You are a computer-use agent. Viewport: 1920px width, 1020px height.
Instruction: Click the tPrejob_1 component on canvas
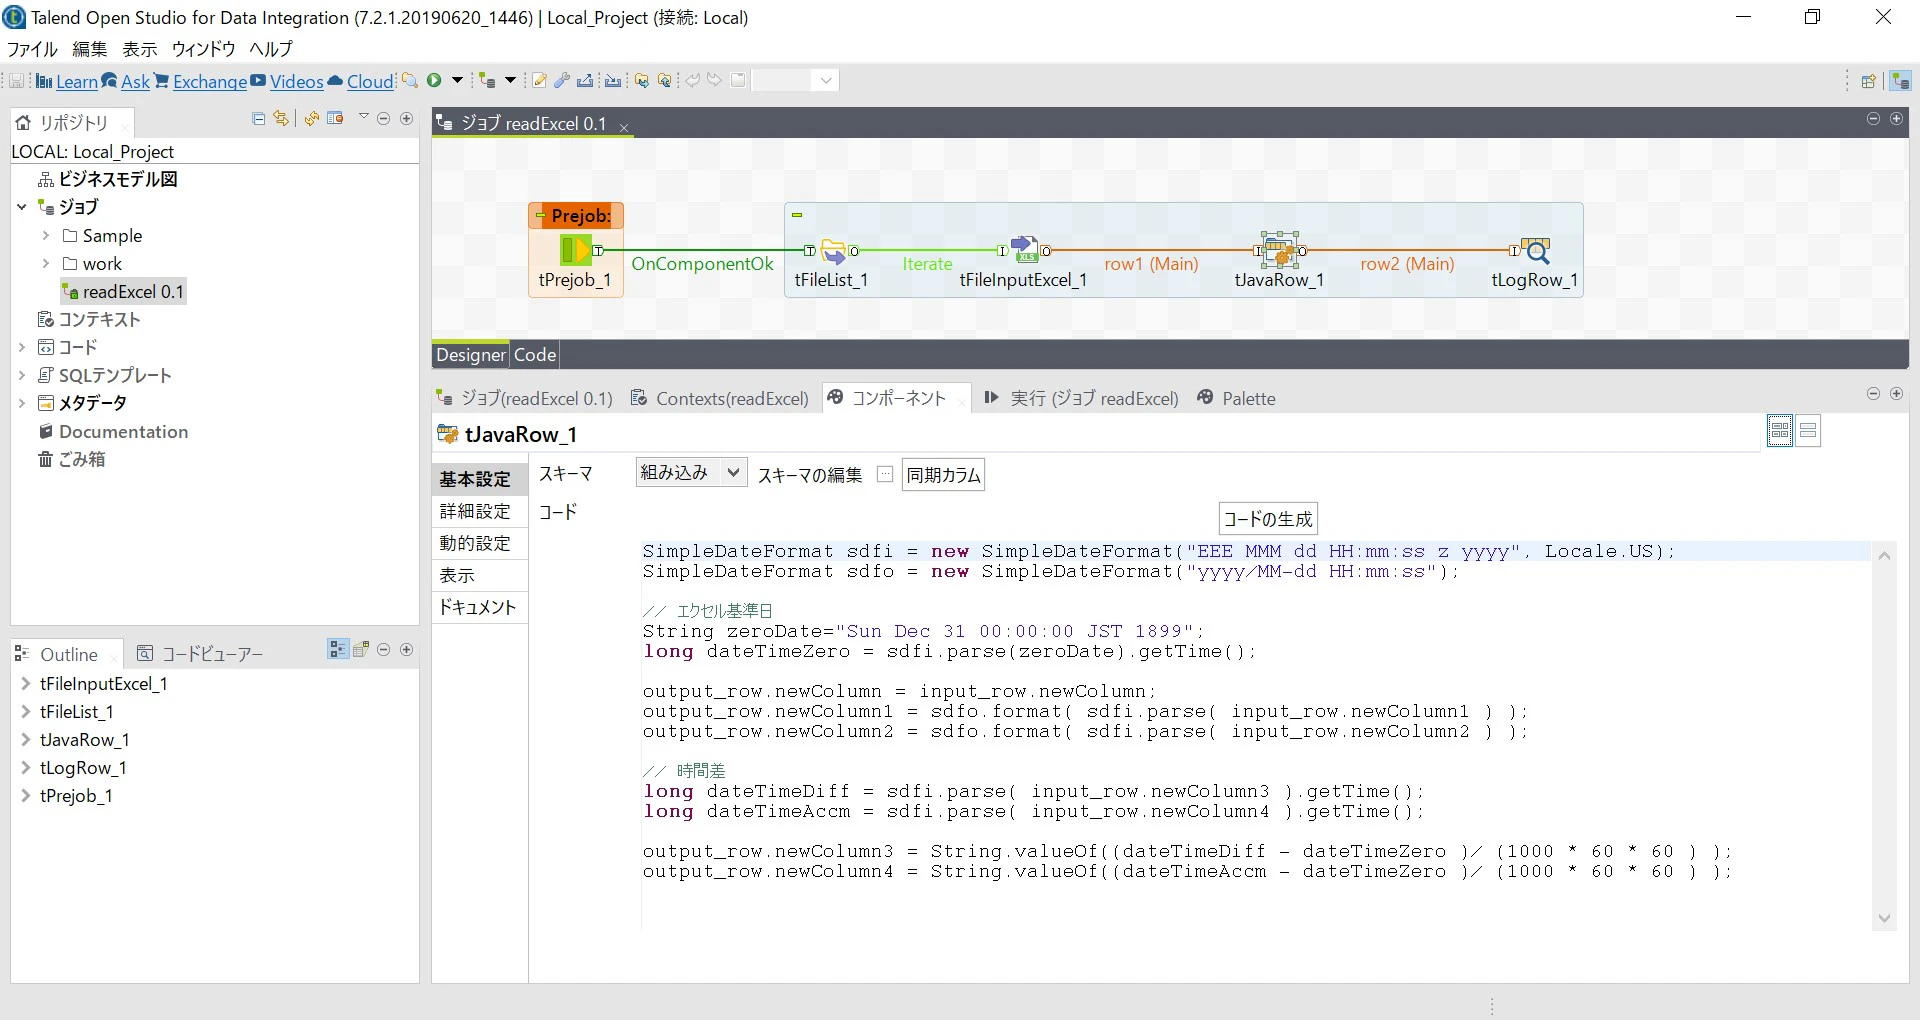[575, 250]
